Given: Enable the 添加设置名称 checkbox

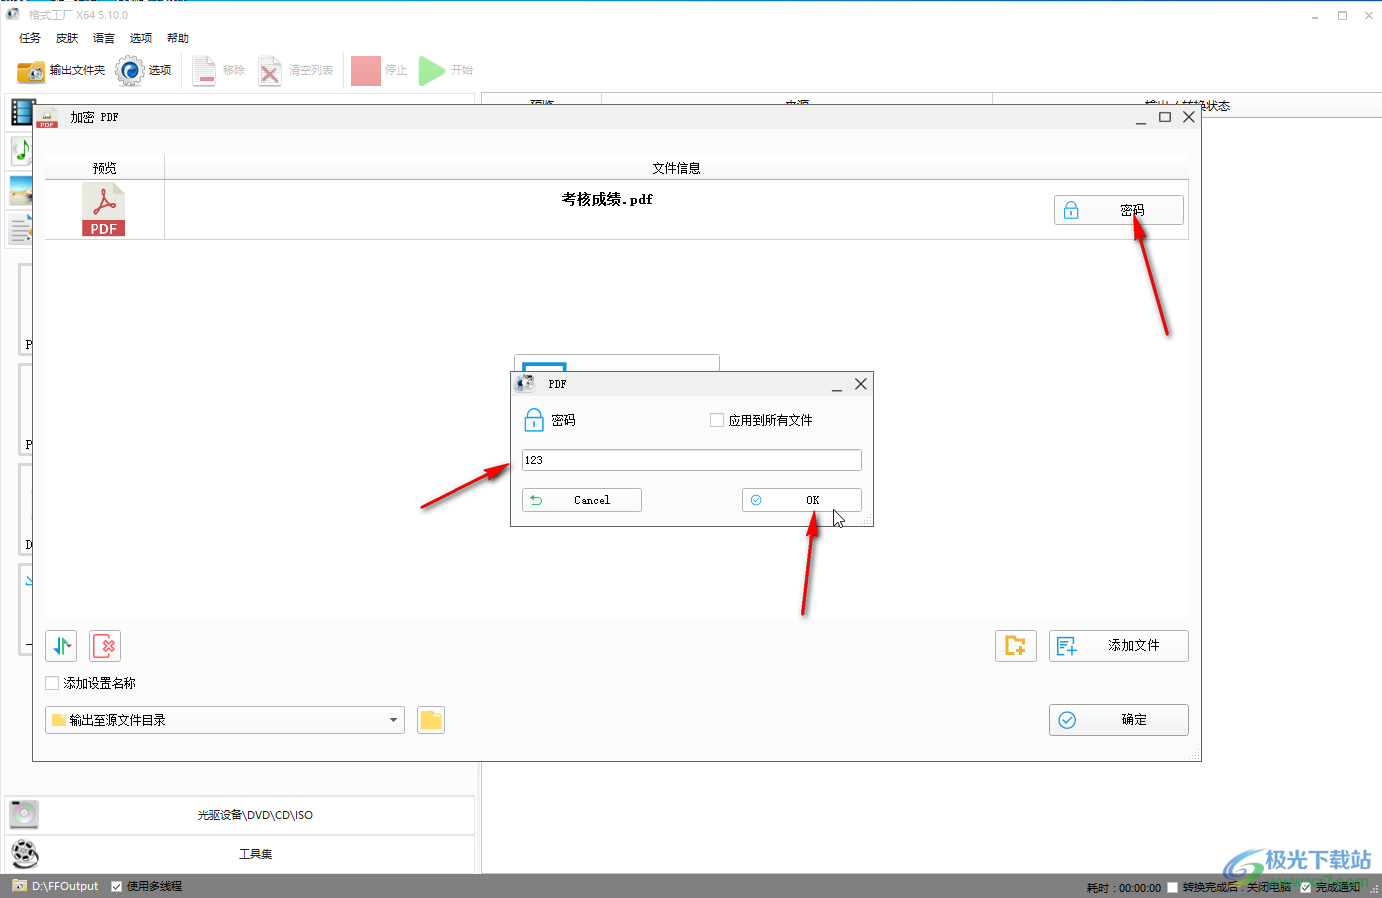Looking at the screenshot, I should tap(52, 683).
